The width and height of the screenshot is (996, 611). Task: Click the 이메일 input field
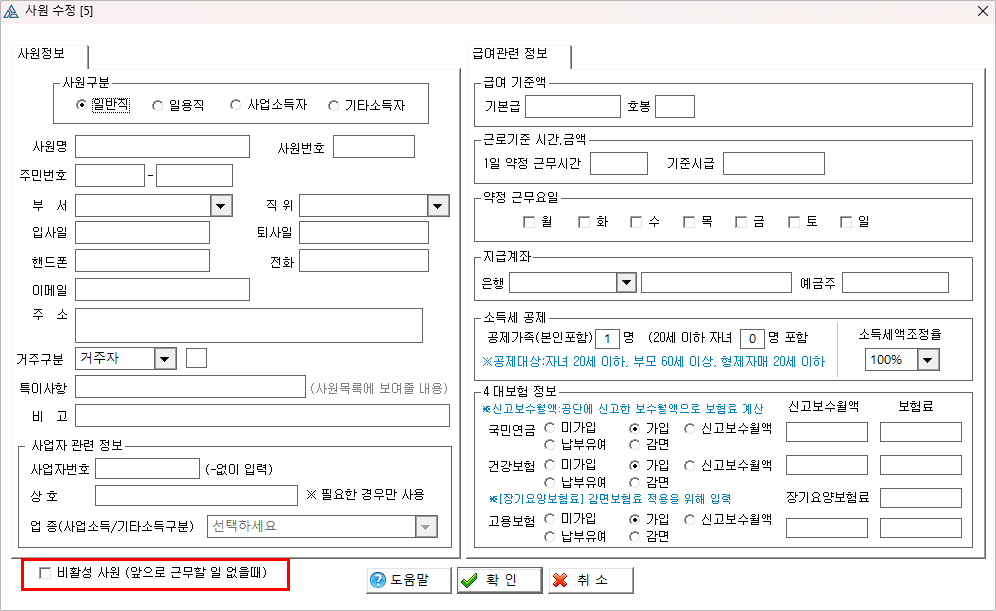(x=163, y=290)
